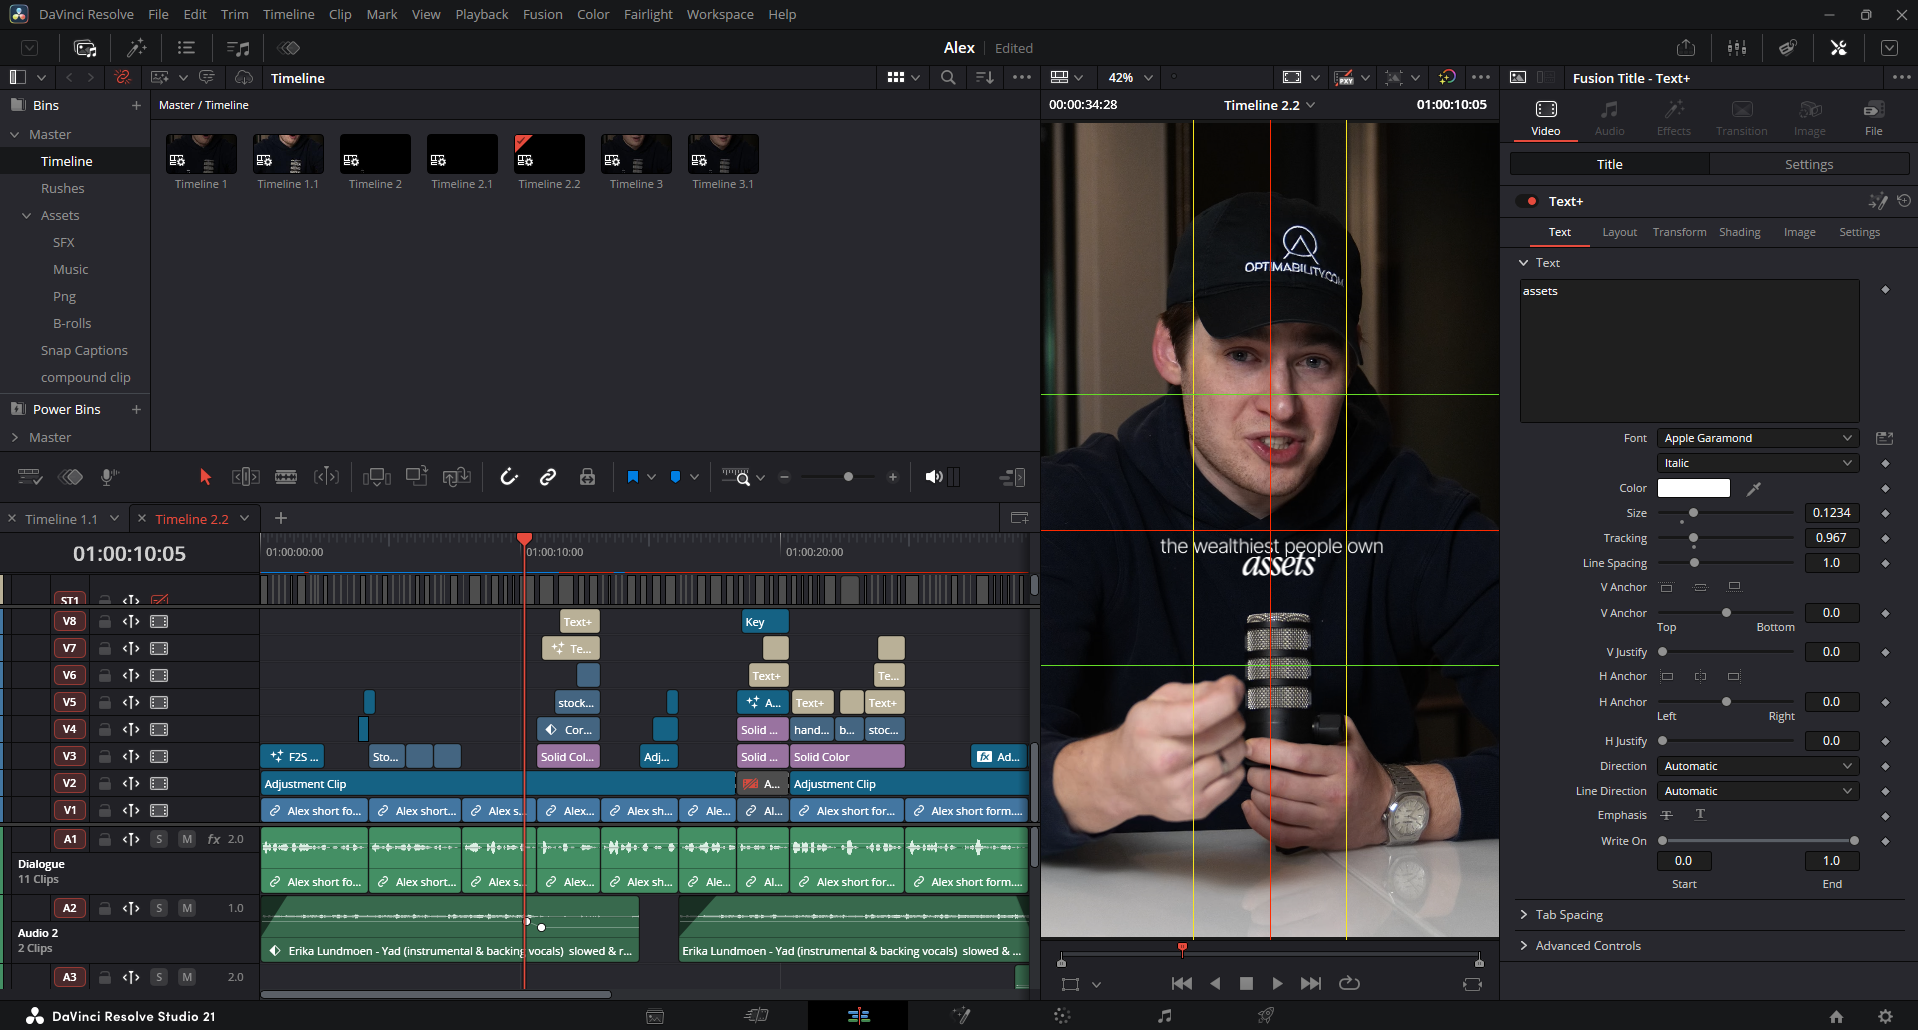Viewport: 1918px width, 1030px height.
Task: Open the audio Mixer icon
Action: 1737,48
